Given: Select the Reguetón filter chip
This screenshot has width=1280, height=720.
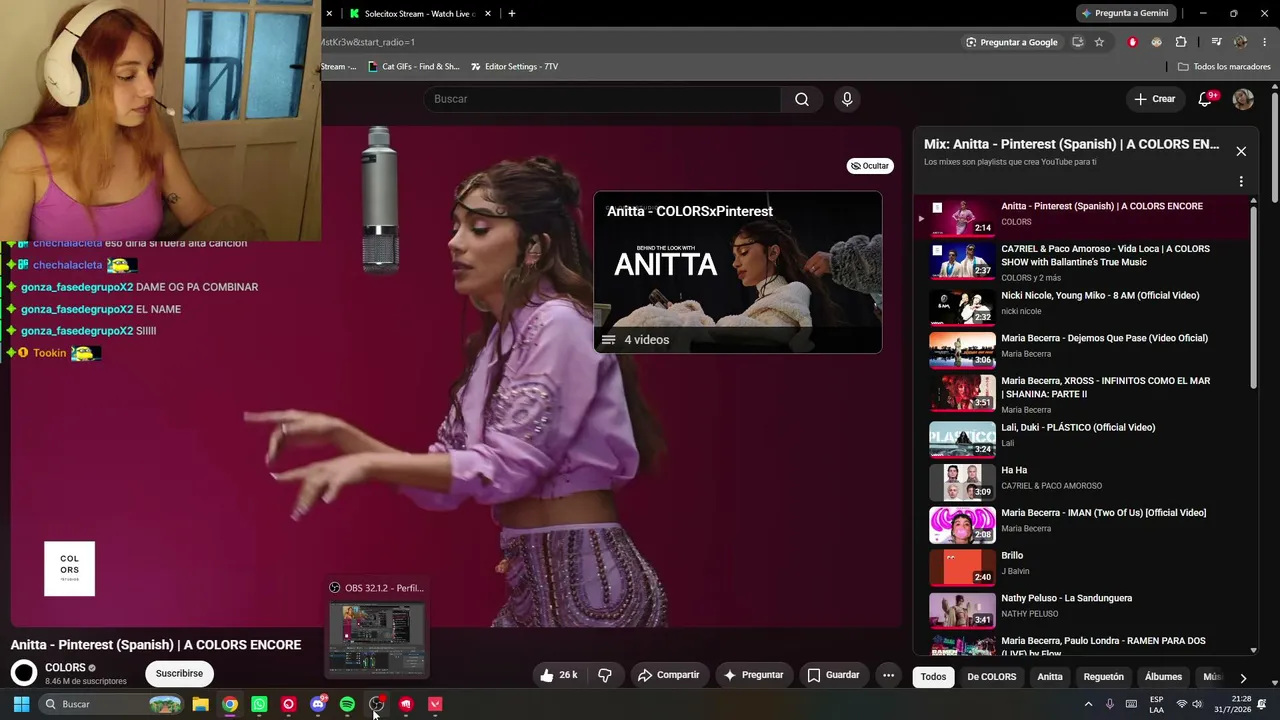Looking at the screenshot, I should pyautogui.click(x=1104, y=677).
